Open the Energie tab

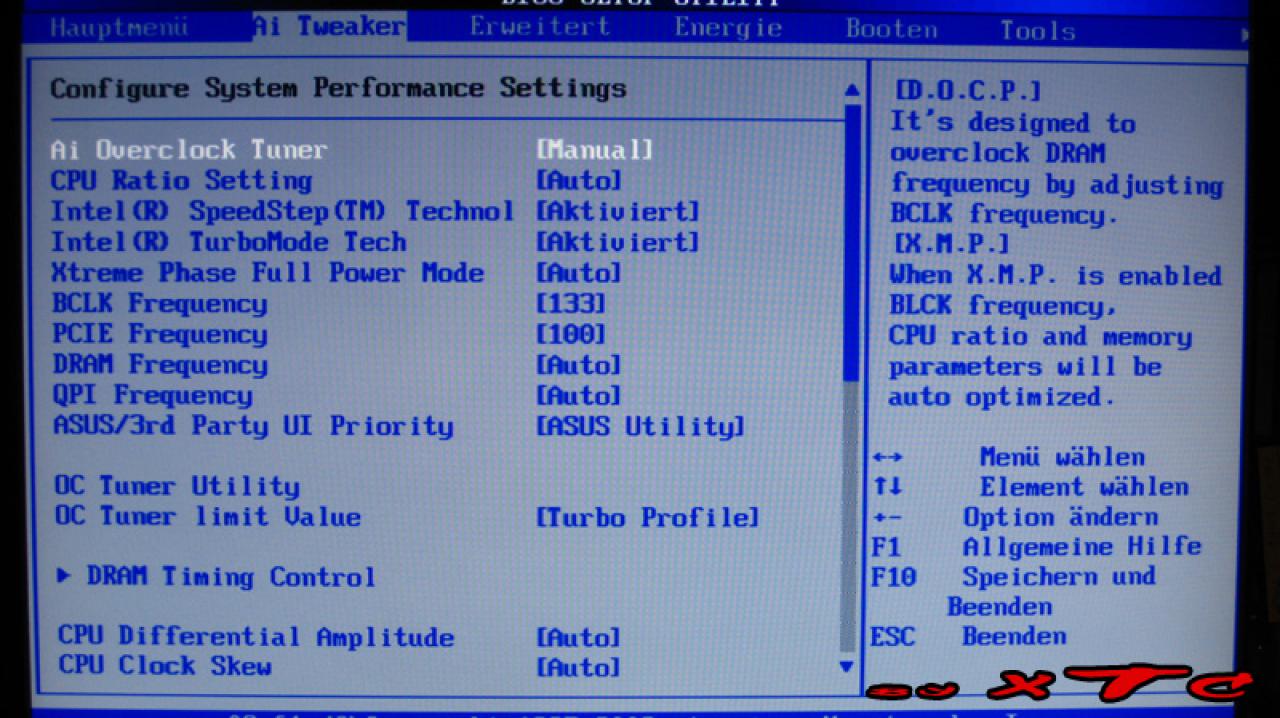pos(728,27)
